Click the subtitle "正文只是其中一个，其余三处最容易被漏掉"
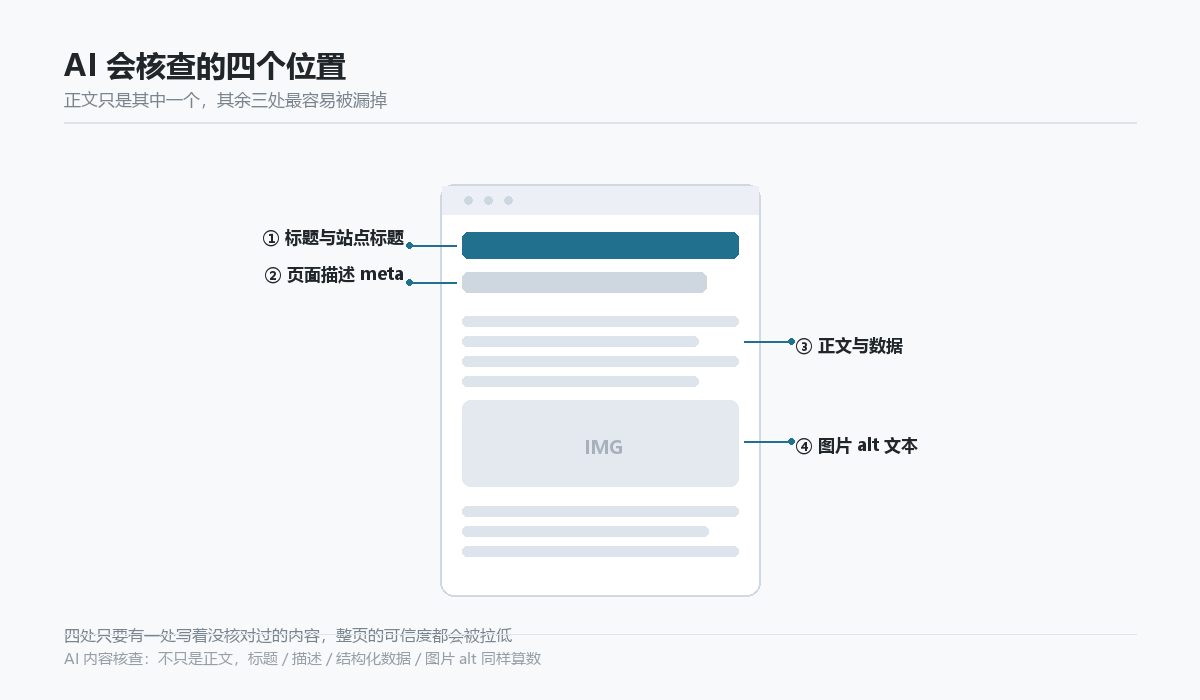 (225, 100)
